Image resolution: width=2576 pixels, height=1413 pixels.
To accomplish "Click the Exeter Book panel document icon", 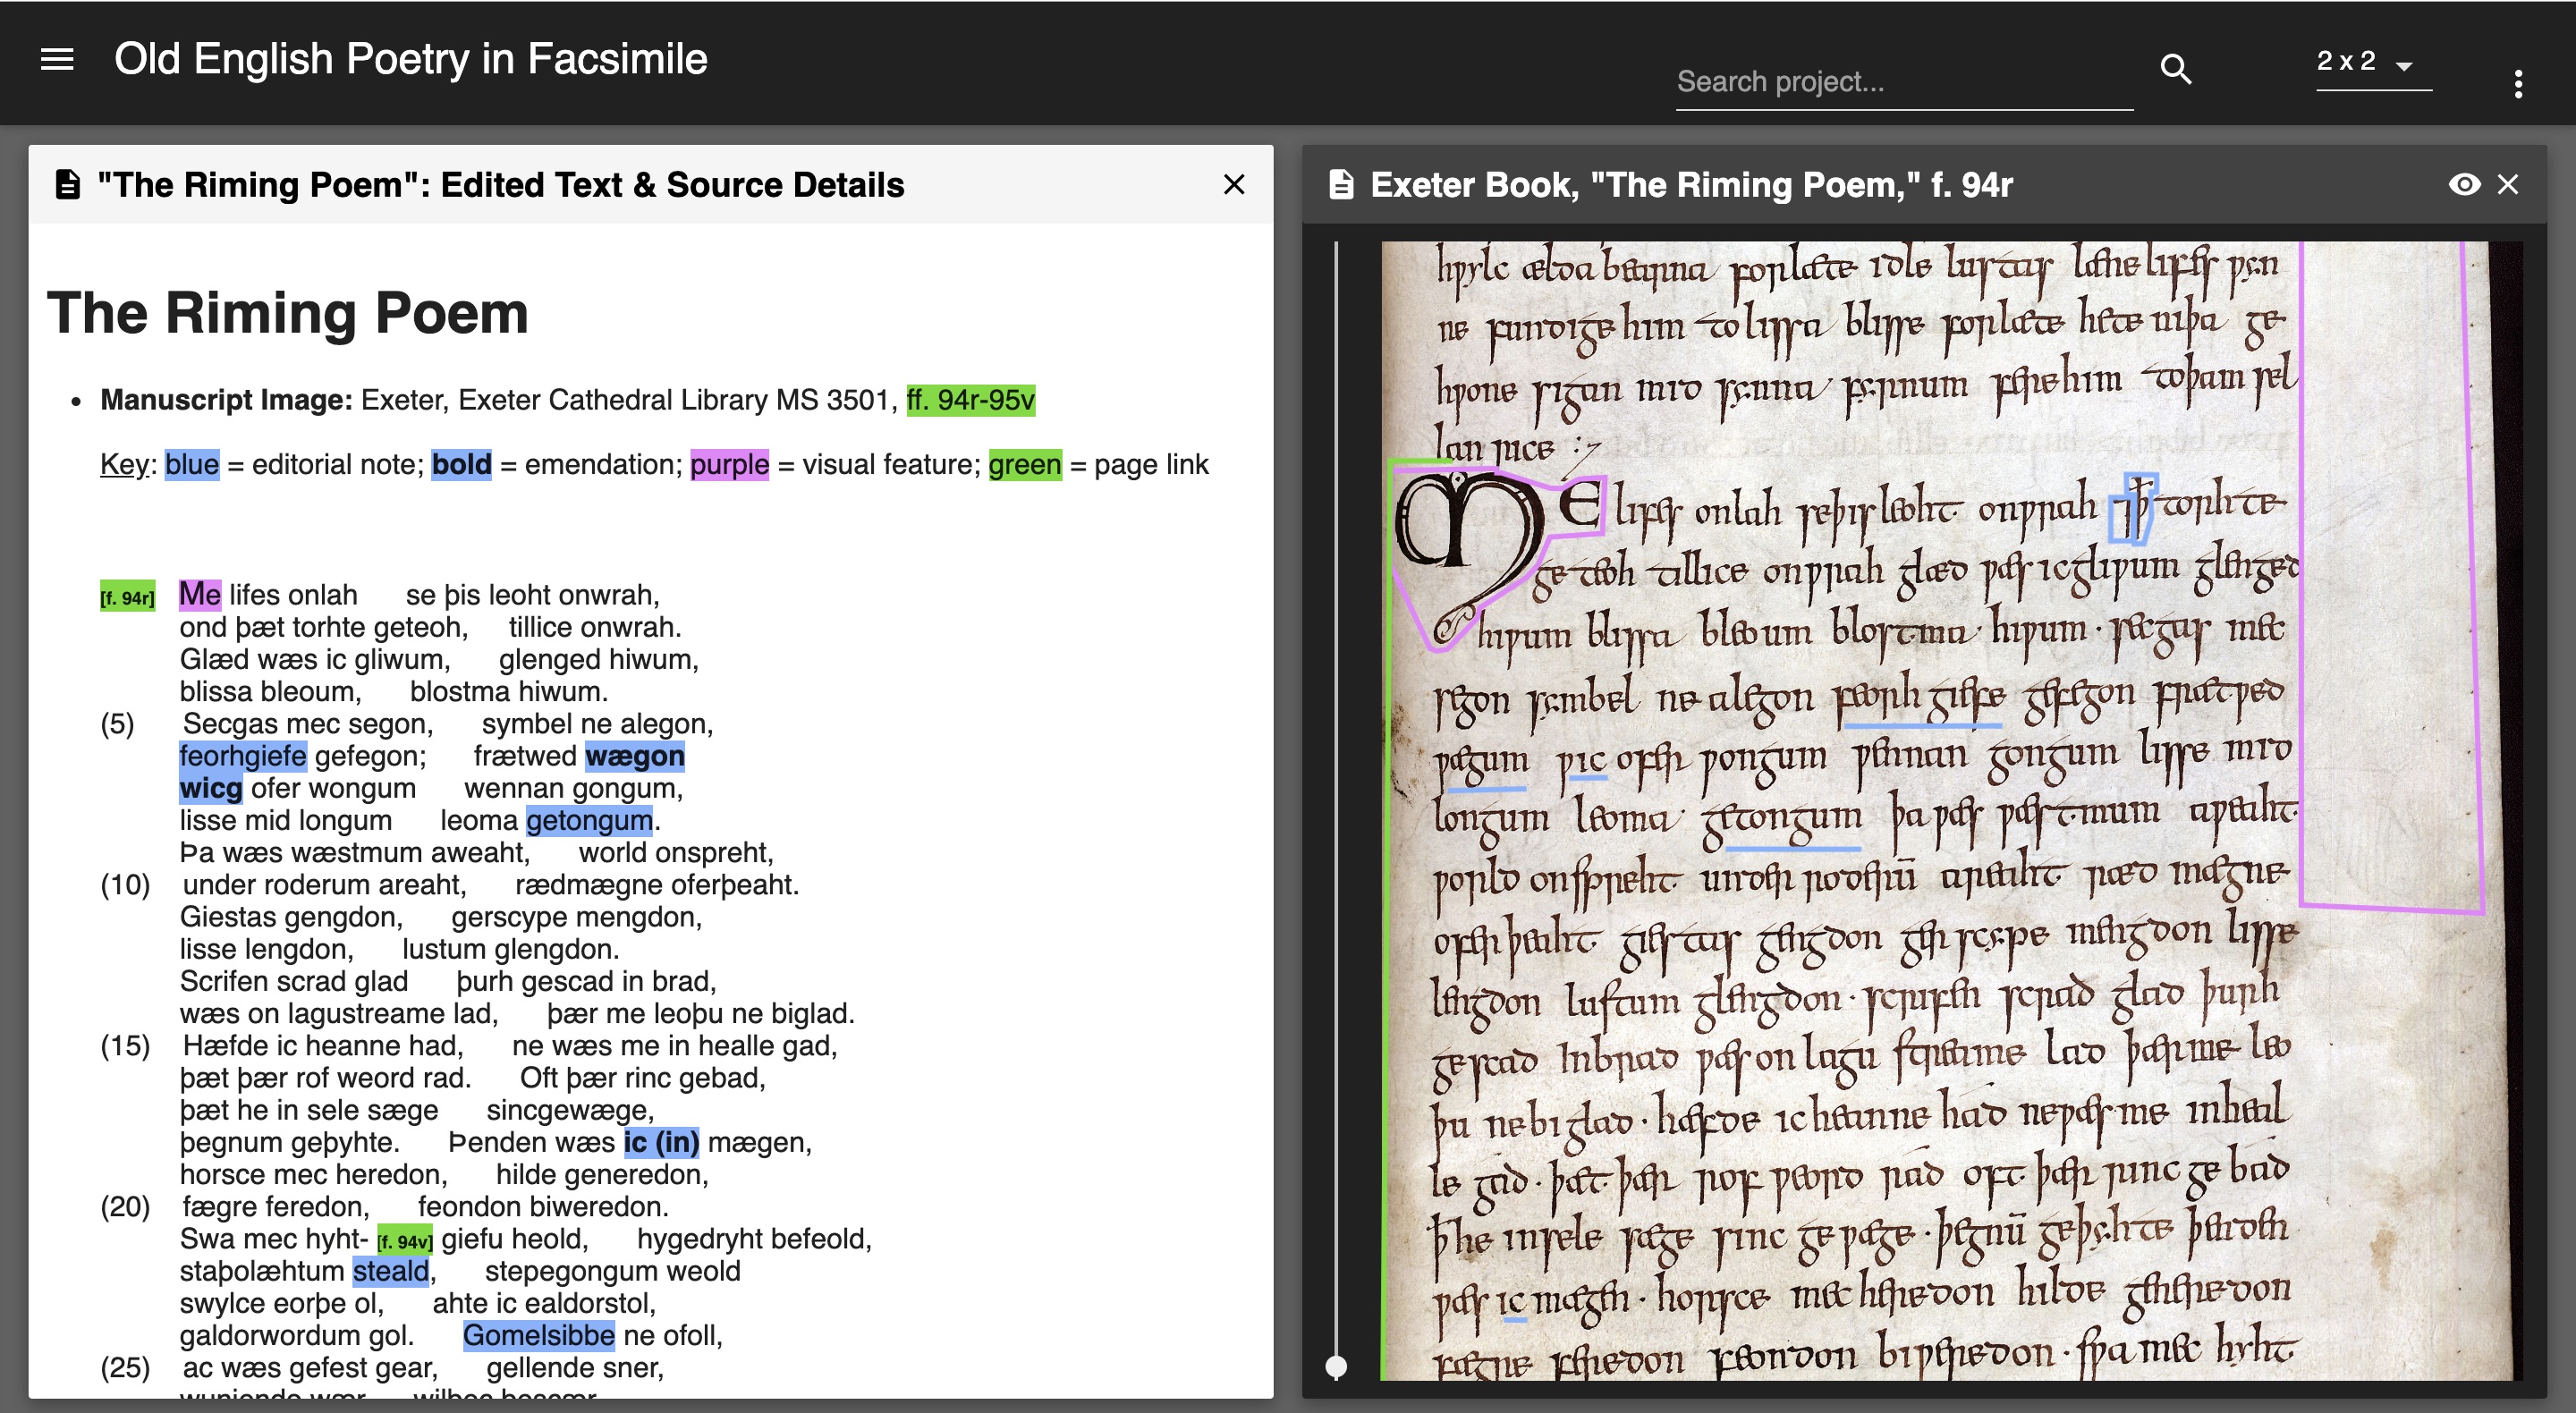I will click(x=1340, y=185).
